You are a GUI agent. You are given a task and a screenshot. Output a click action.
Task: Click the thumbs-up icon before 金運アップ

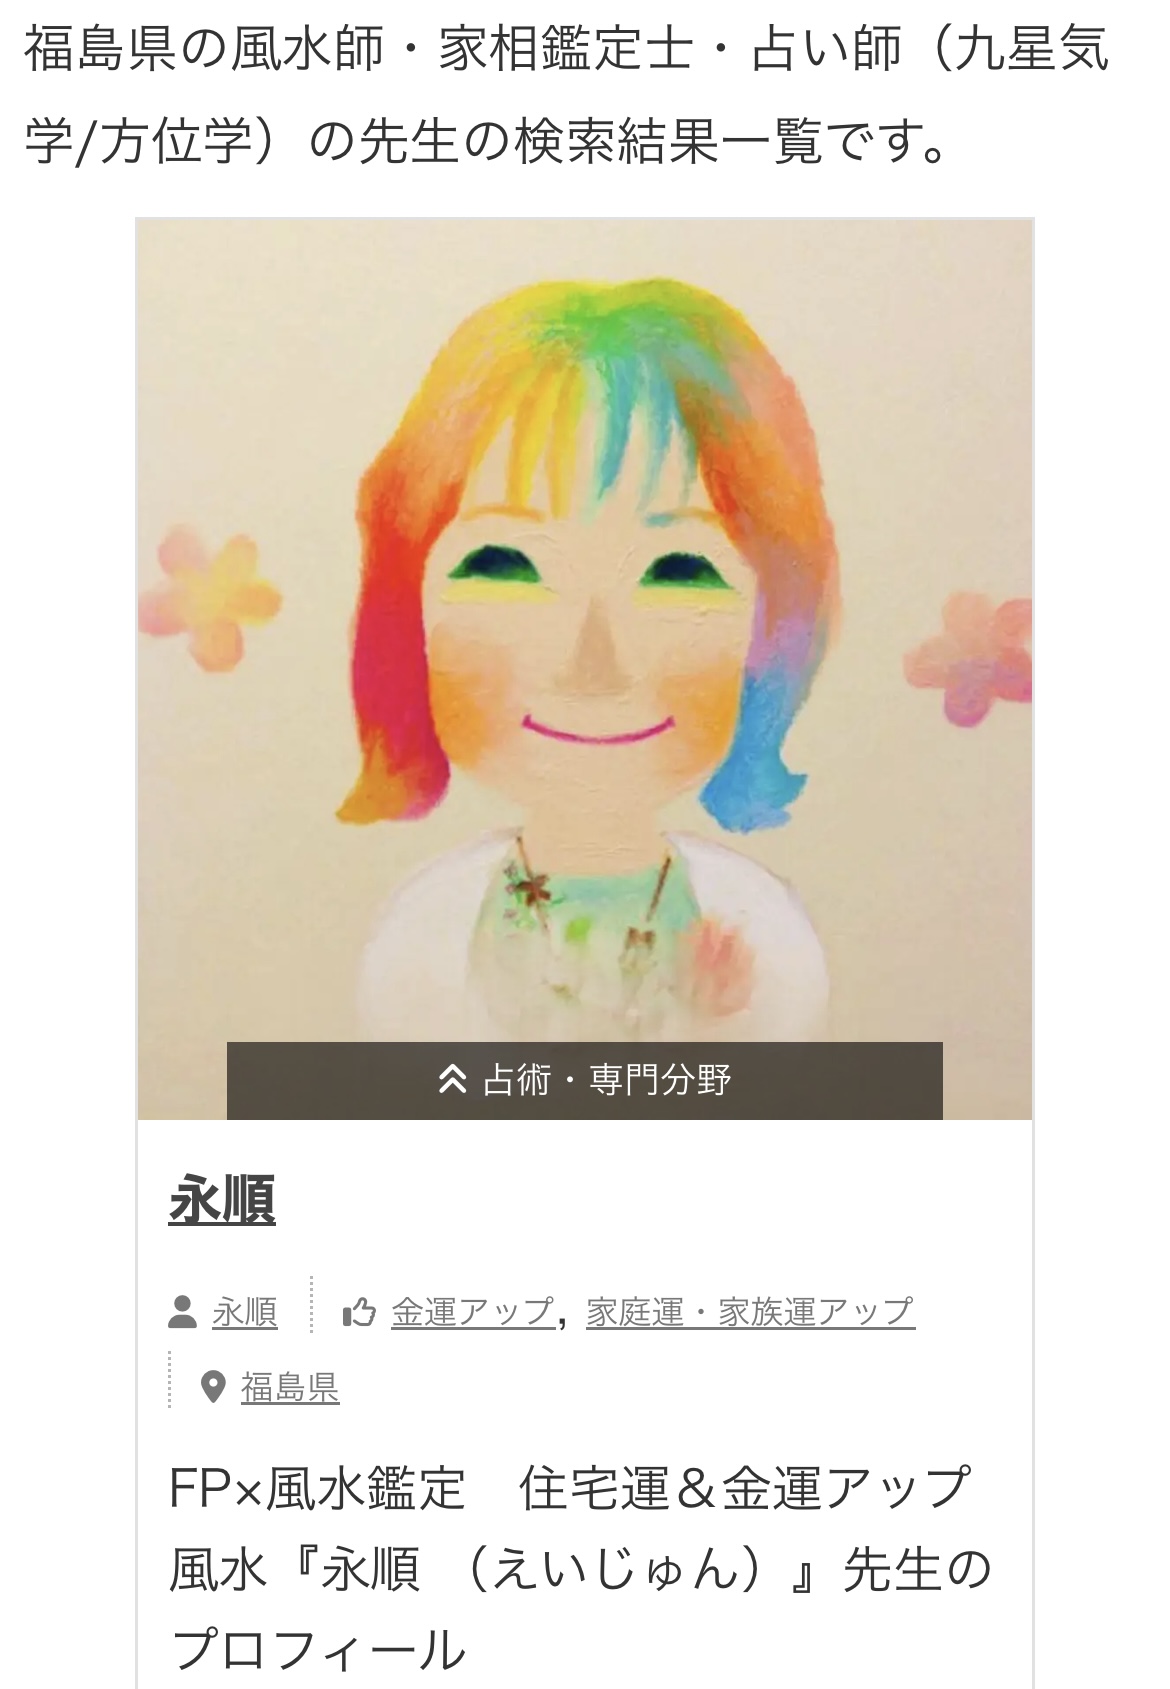pos(359,1312)
